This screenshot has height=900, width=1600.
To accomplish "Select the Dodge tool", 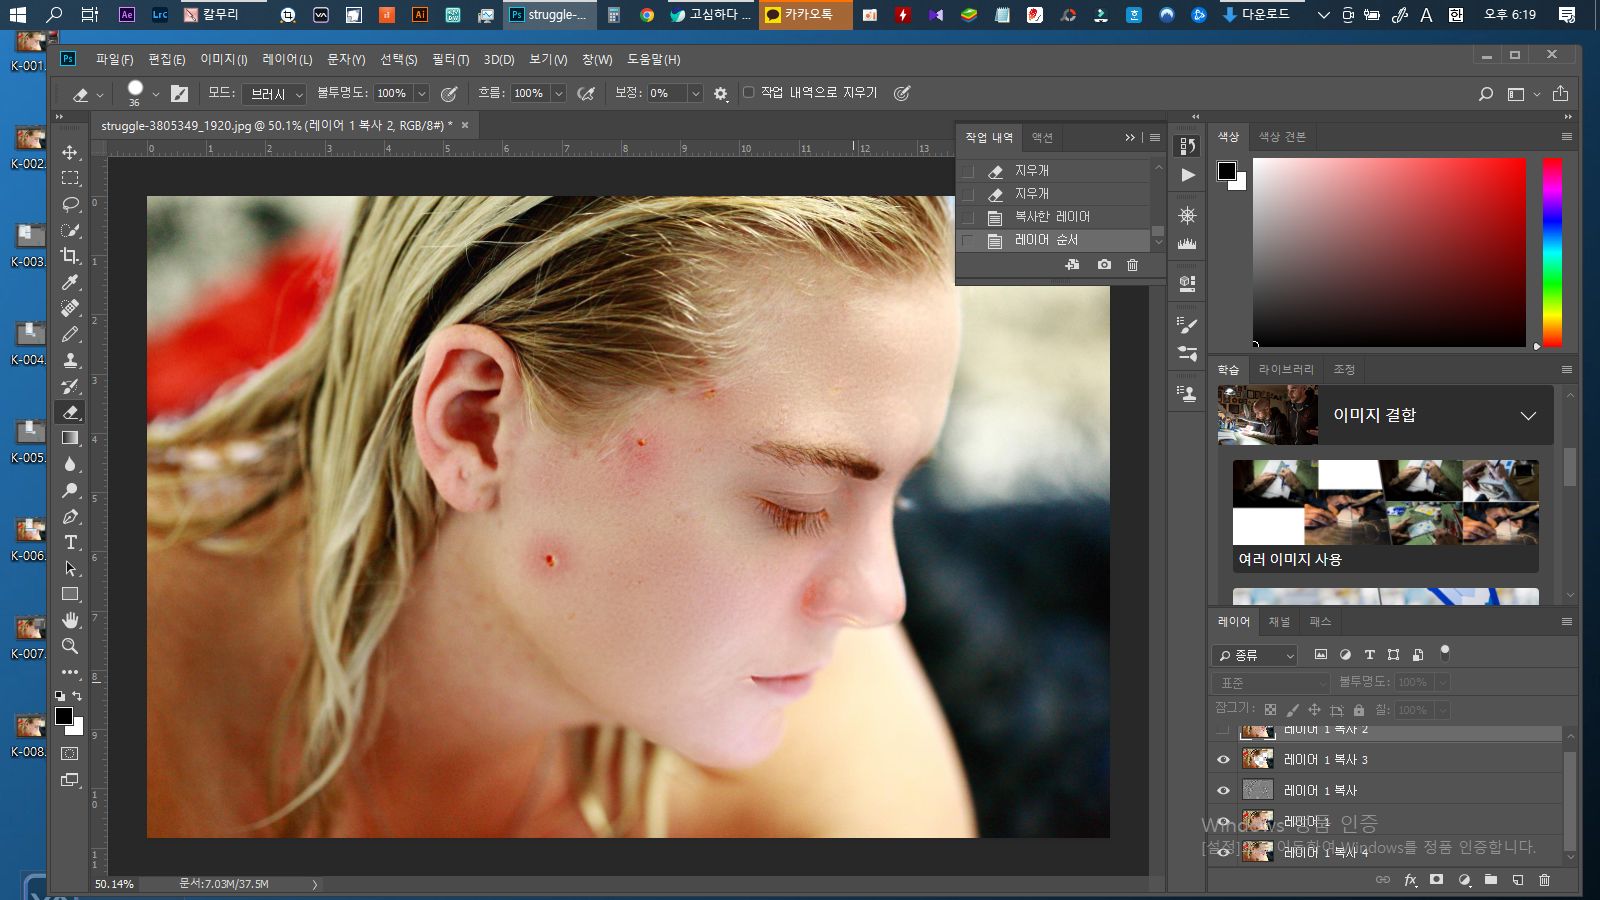I will click(x=70, y=490).
